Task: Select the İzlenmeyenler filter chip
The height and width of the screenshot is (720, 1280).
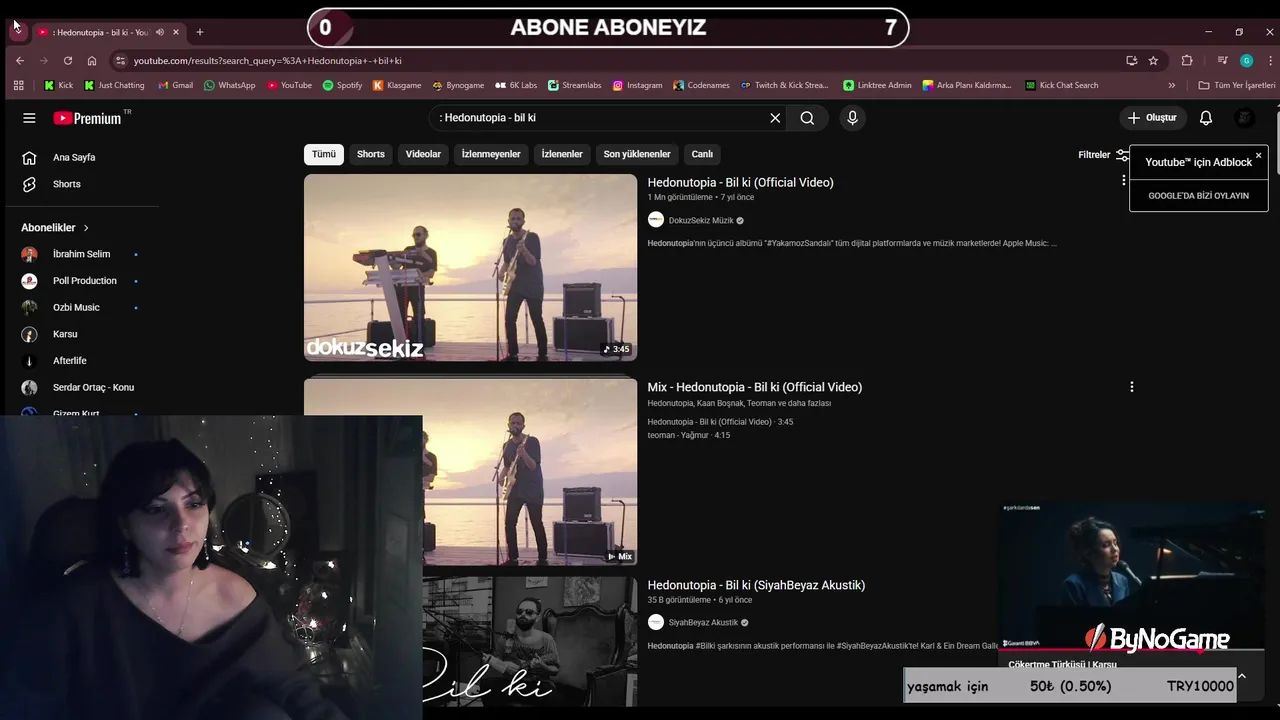Action: [x=491, y=154]
